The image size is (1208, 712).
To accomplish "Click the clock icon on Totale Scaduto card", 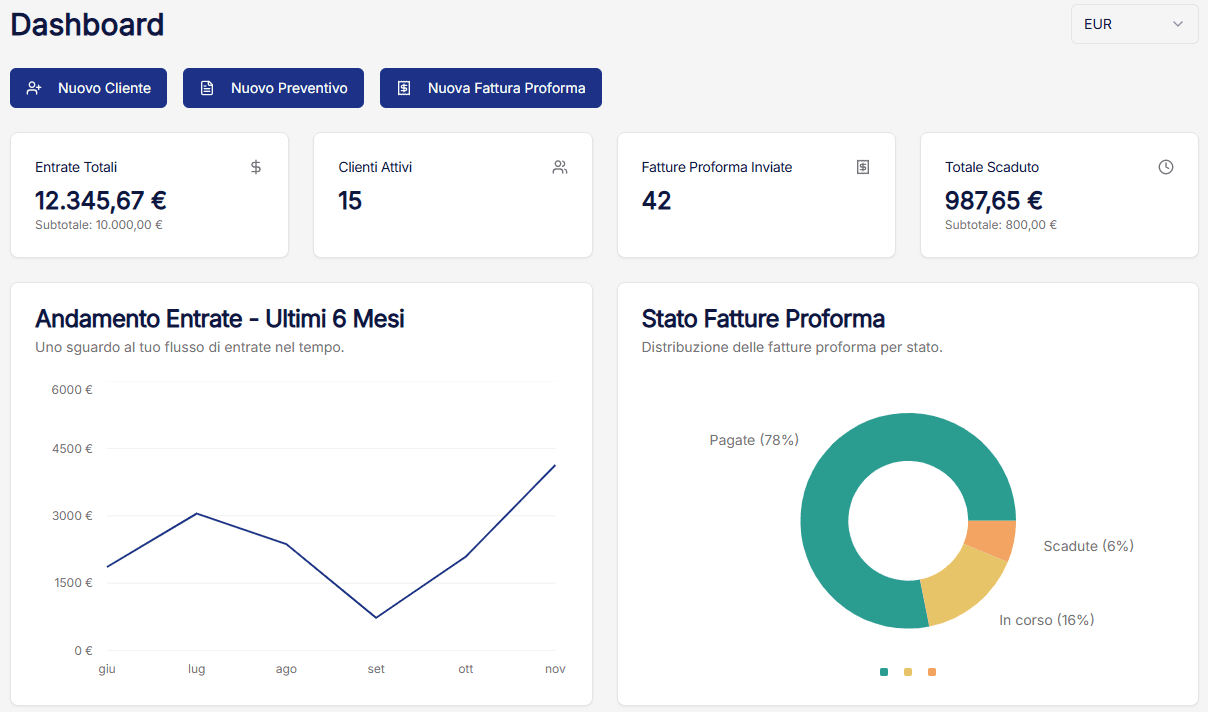I will (1166, 167).
